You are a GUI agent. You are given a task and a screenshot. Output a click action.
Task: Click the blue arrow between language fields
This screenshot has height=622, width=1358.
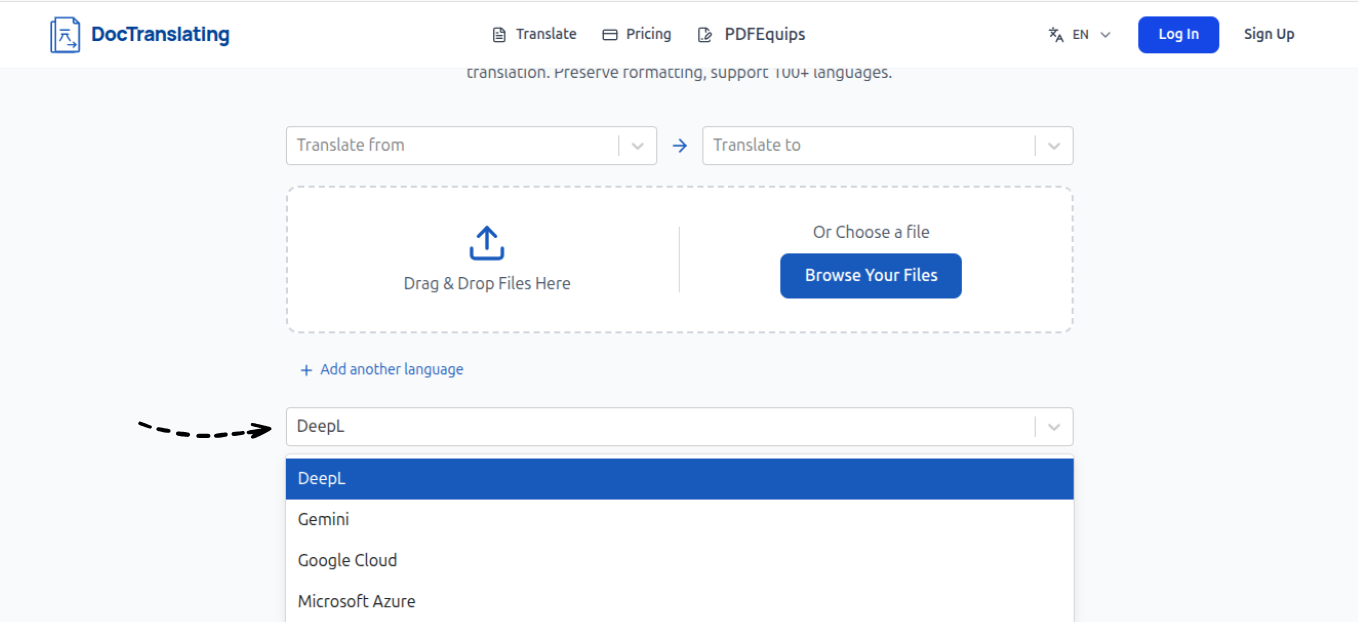pos(680,146)
